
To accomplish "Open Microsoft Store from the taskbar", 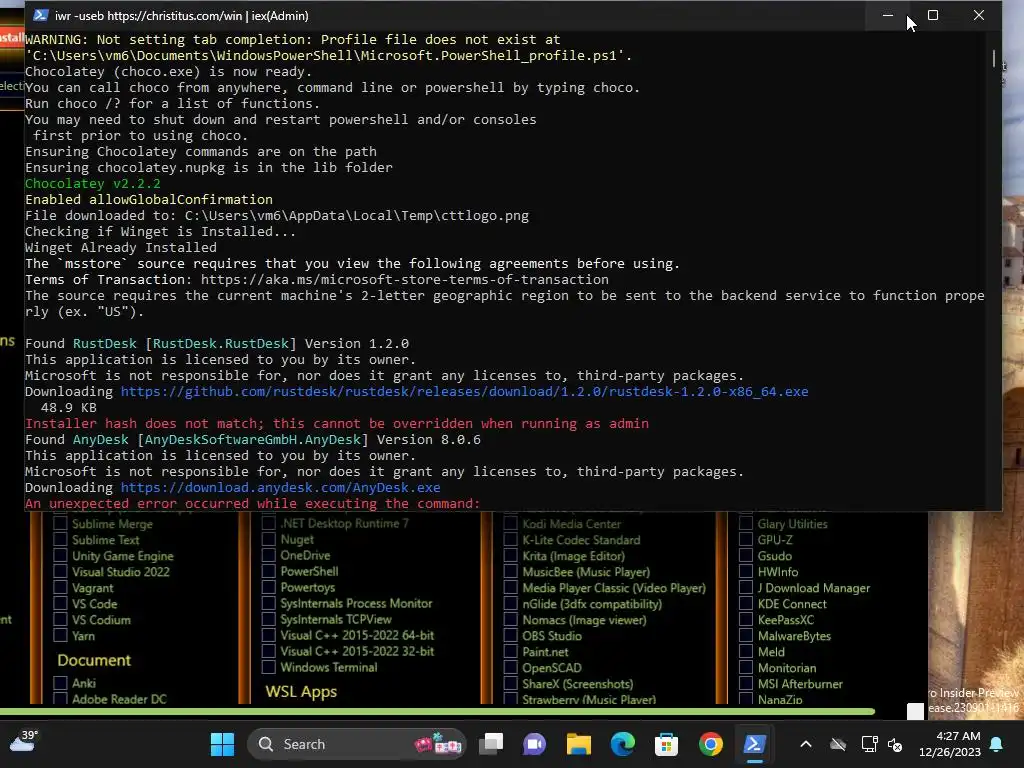I will 666,744.
